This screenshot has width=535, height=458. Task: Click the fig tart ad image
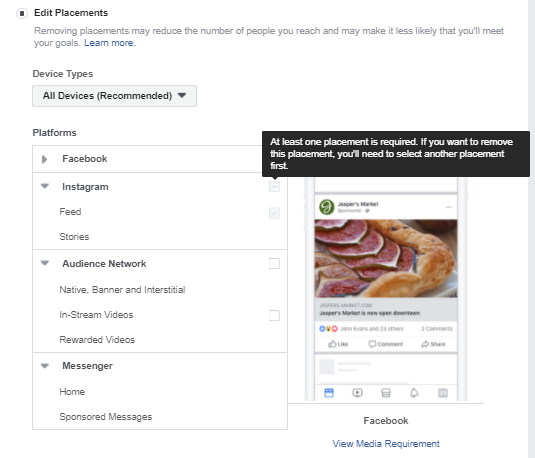[386, 258]
